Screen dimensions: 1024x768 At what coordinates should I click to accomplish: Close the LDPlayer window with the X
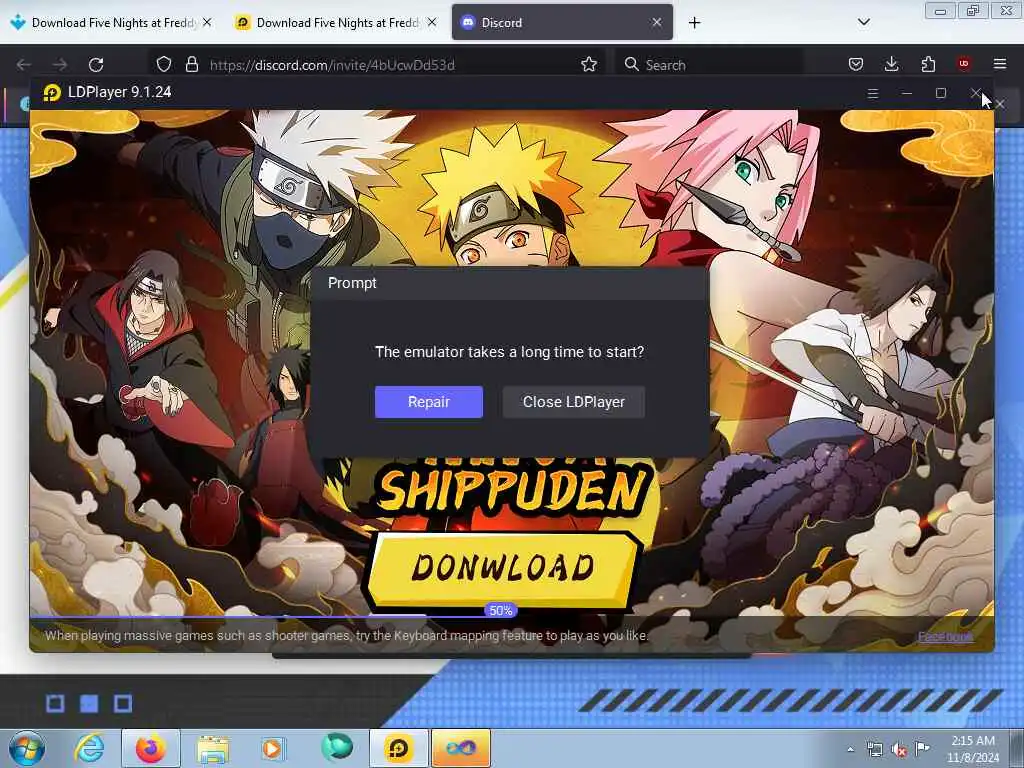point(975,93)
